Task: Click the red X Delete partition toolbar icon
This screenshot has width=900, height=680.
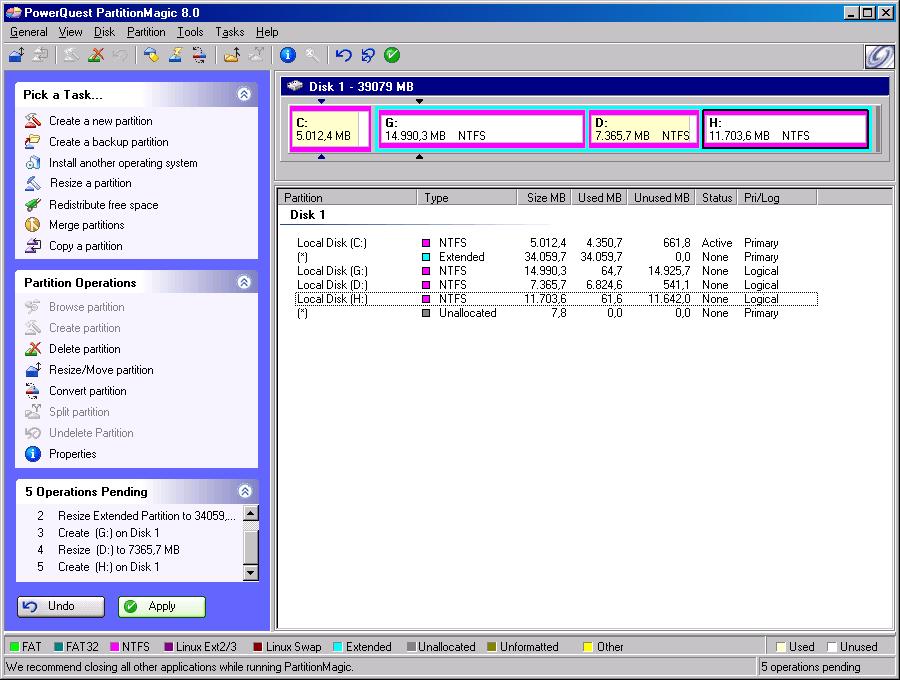Action: pos(96,55)
